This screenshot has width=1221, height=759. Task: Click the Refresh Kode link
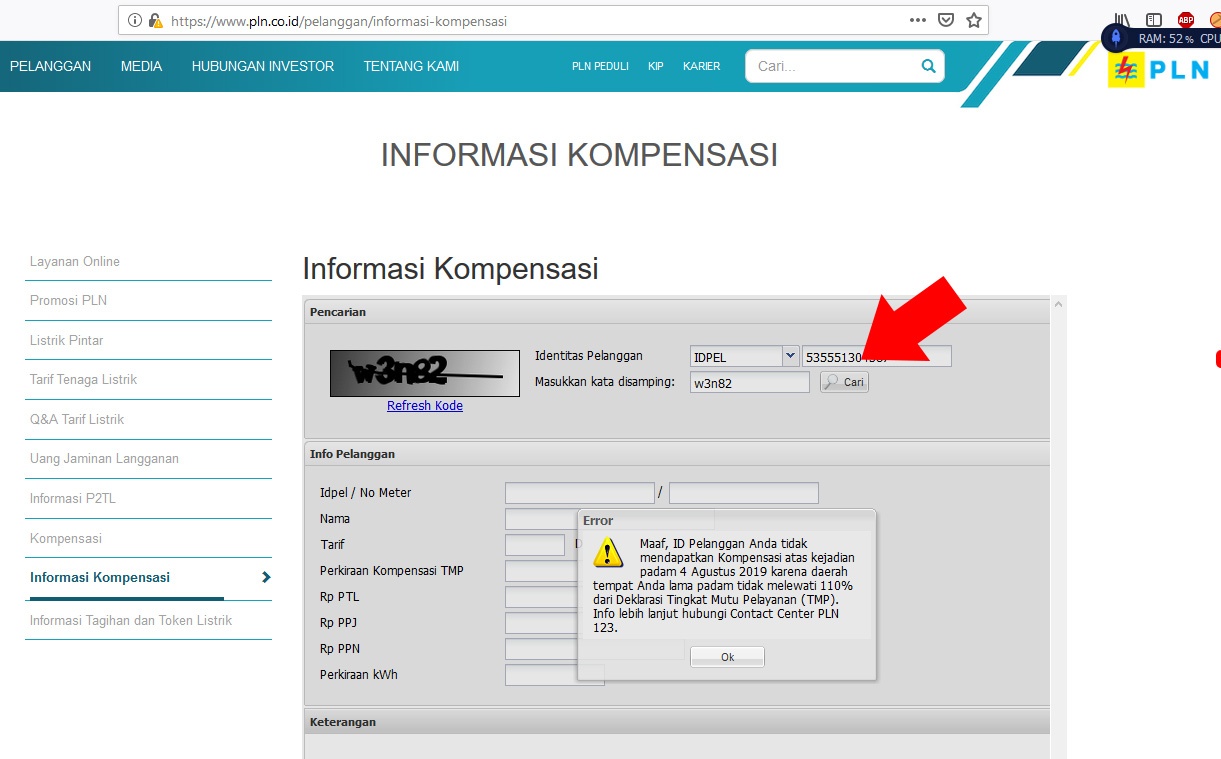425,406
